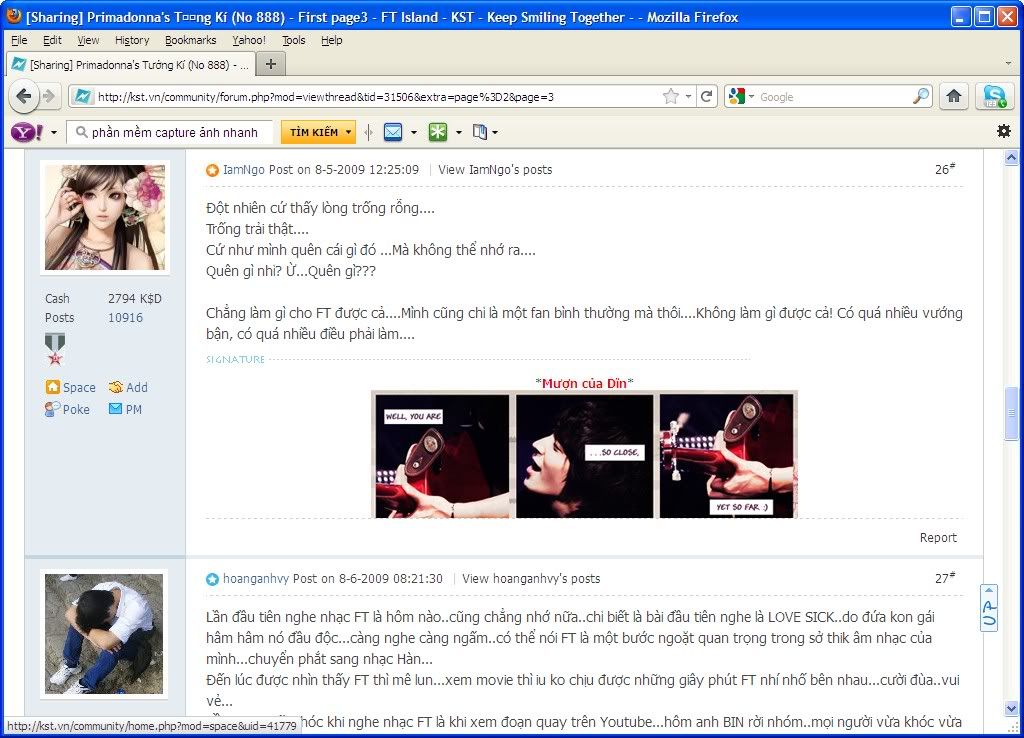Open the list all tabs dropdown
Viewport: 1024px width, 738px height.
coord(1008,64)
